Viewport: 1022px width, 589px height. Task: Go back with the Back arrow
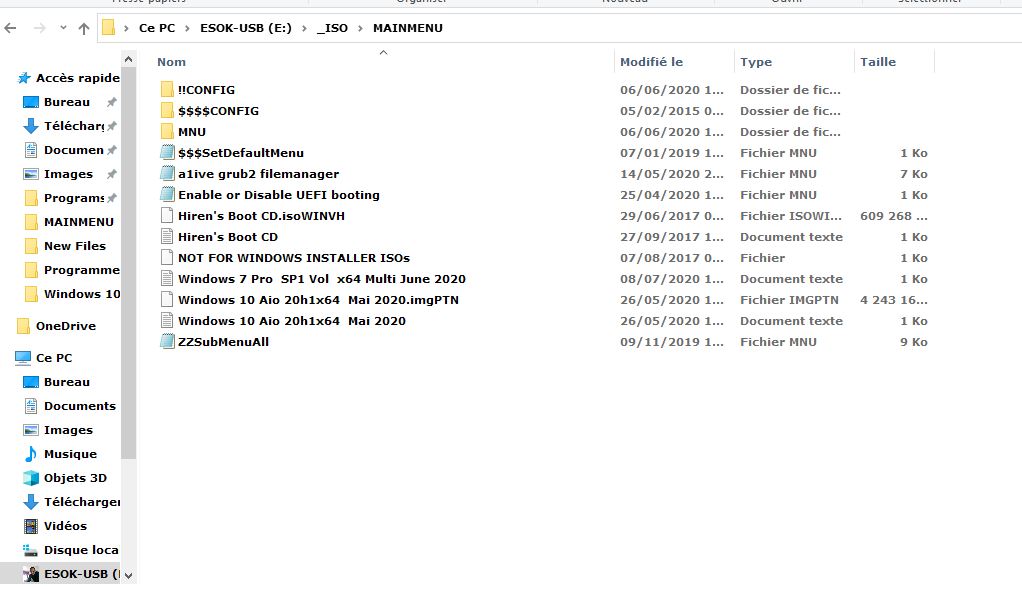point(10,28)
